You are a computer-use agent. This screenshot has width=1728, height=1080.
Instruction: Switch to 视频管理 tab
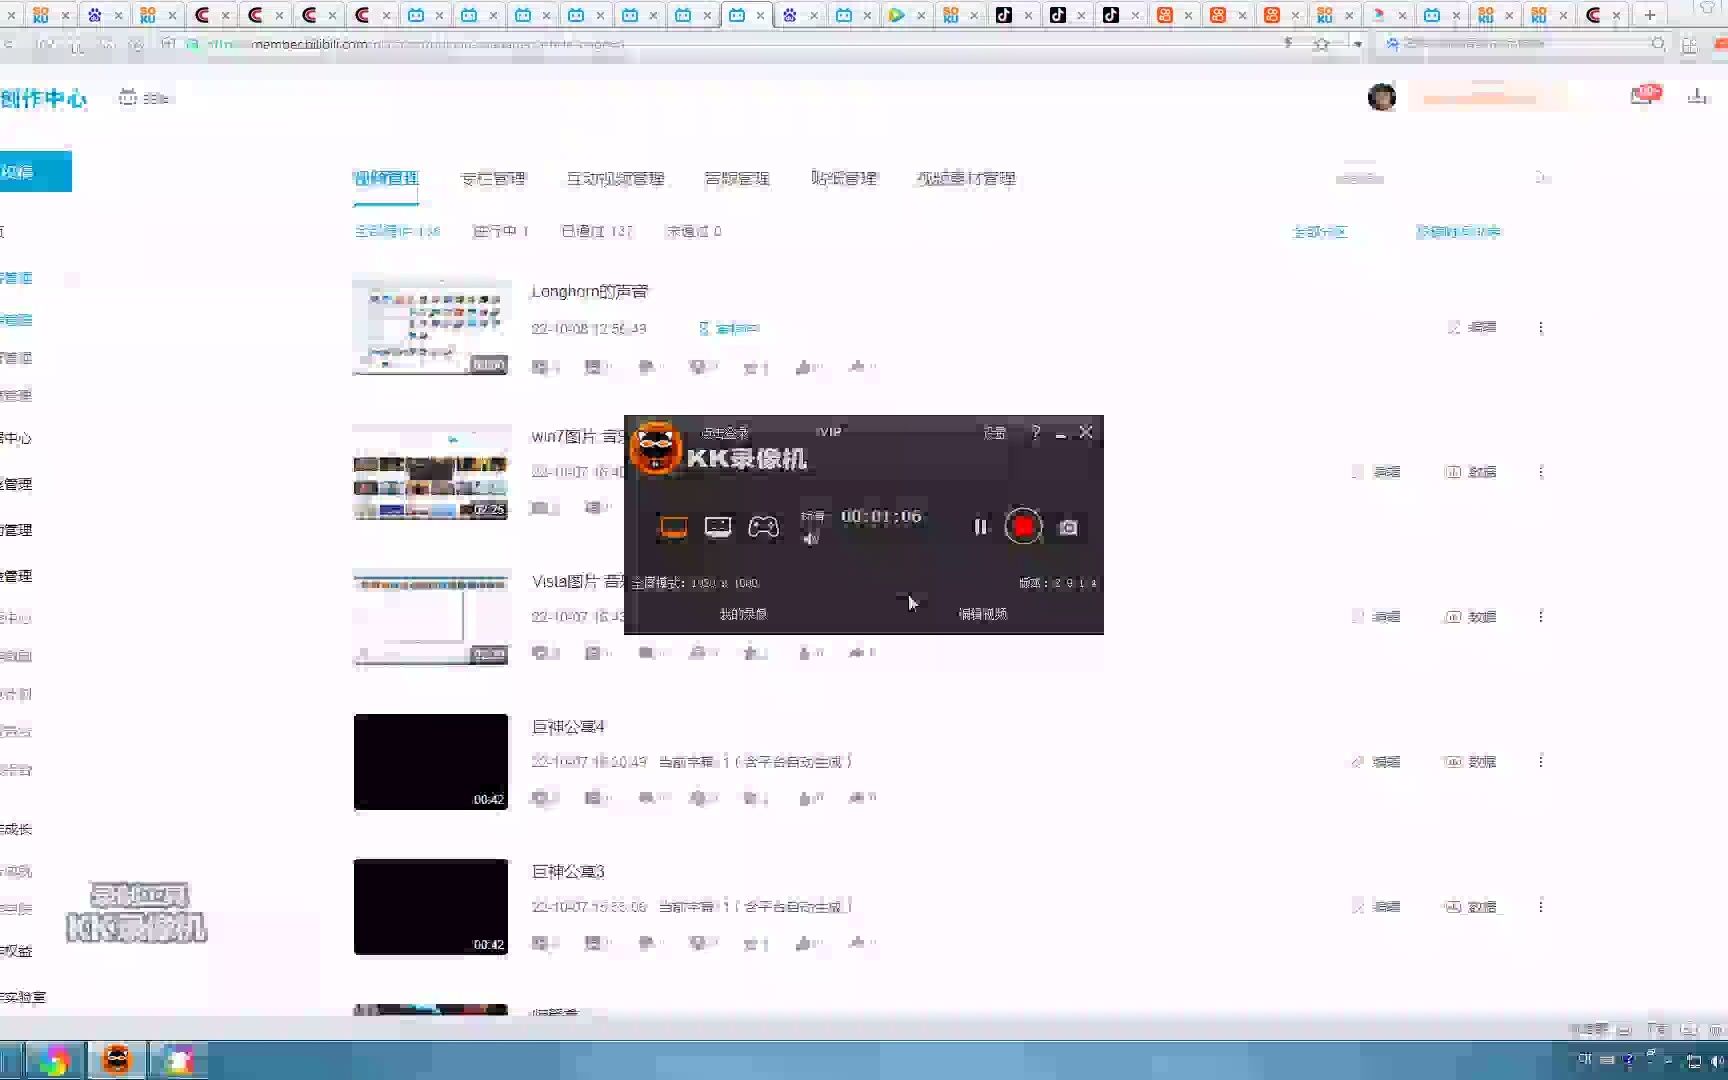(x=386, y=178)
